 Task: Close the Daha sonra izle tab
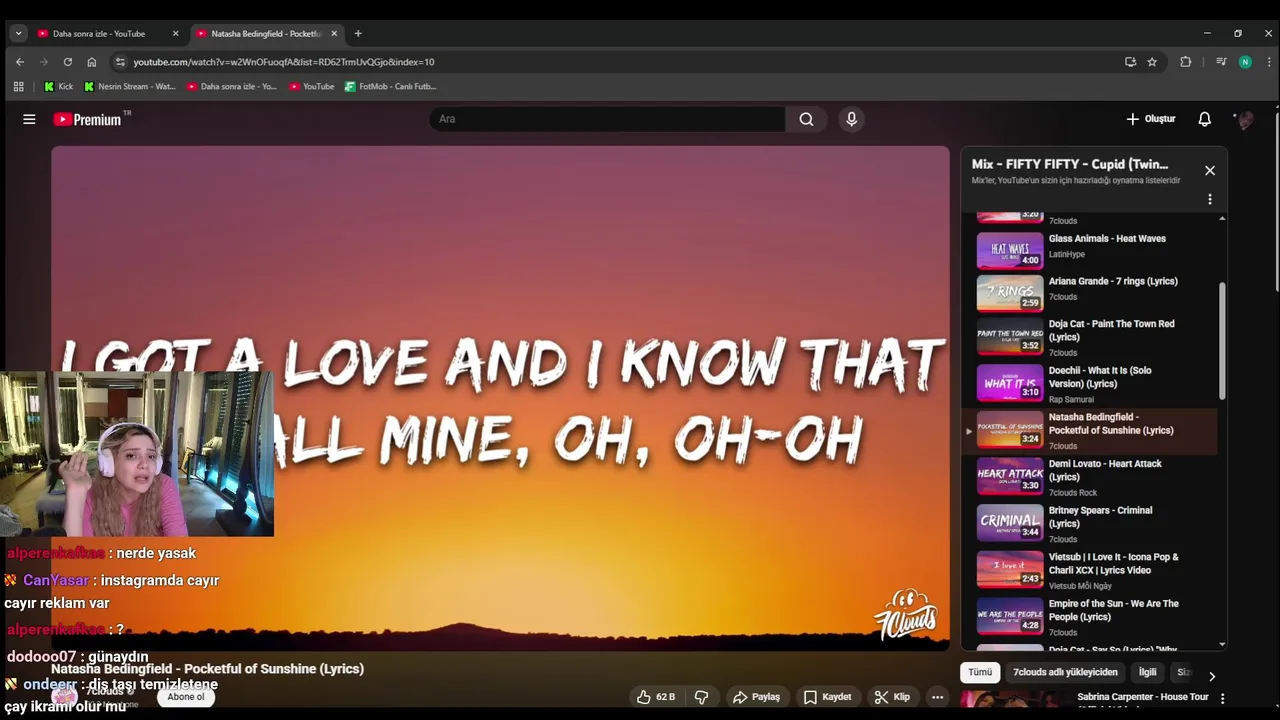coord(176,33)
